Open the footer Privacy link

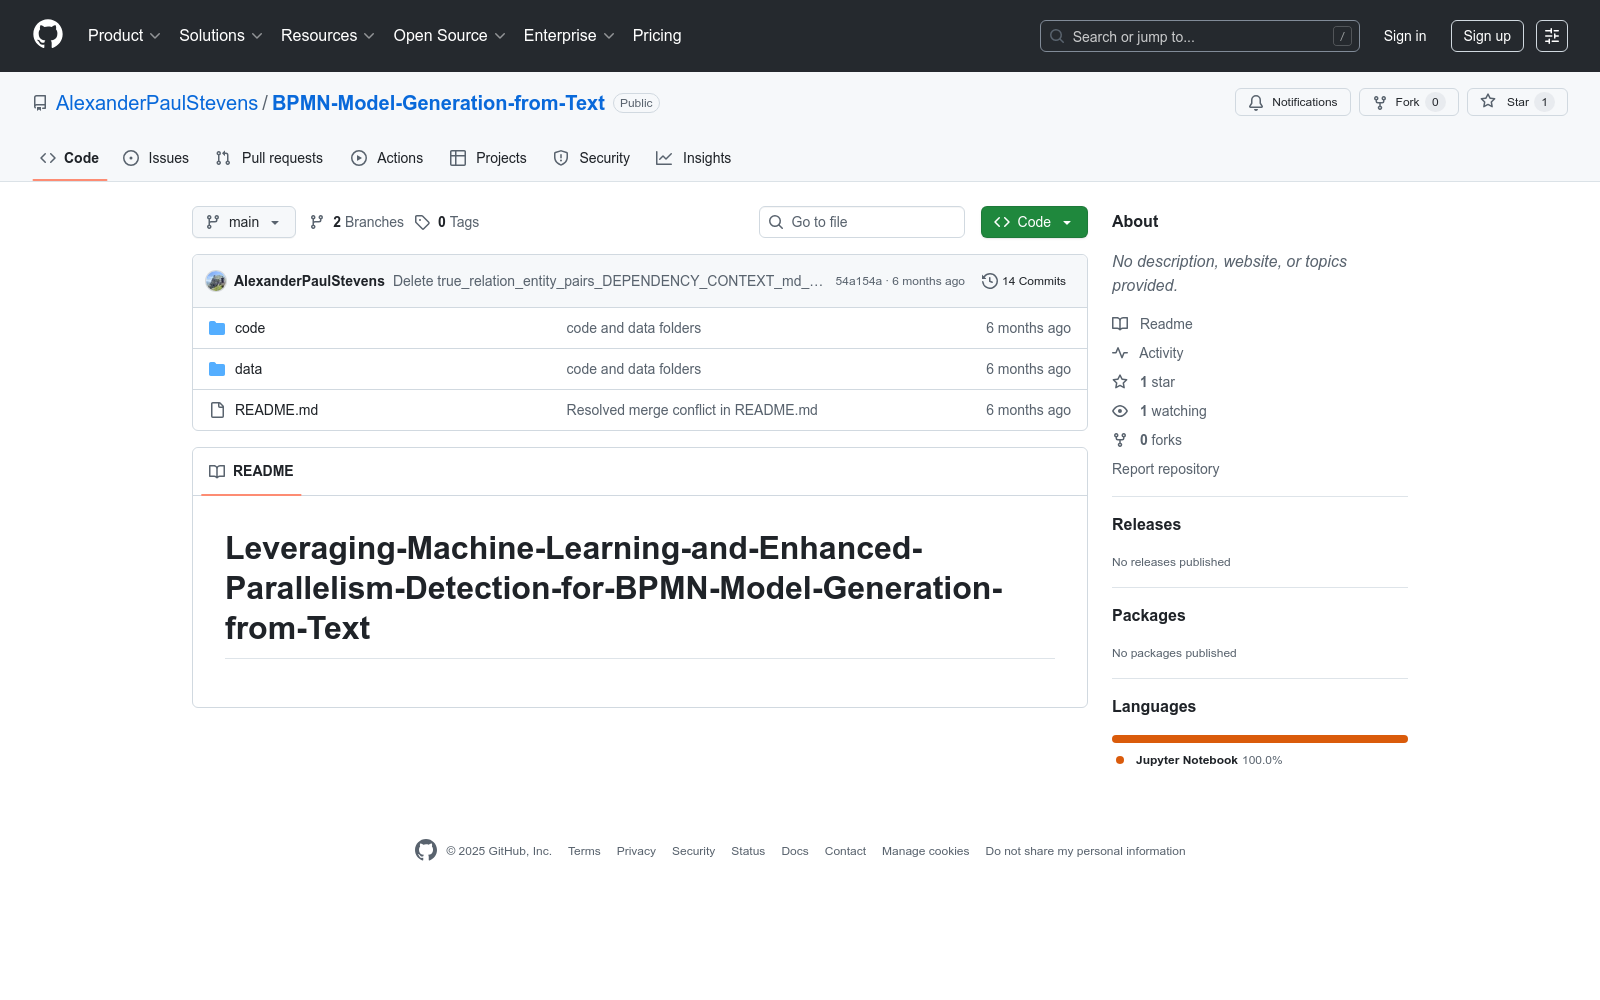[x=636, y=851]
